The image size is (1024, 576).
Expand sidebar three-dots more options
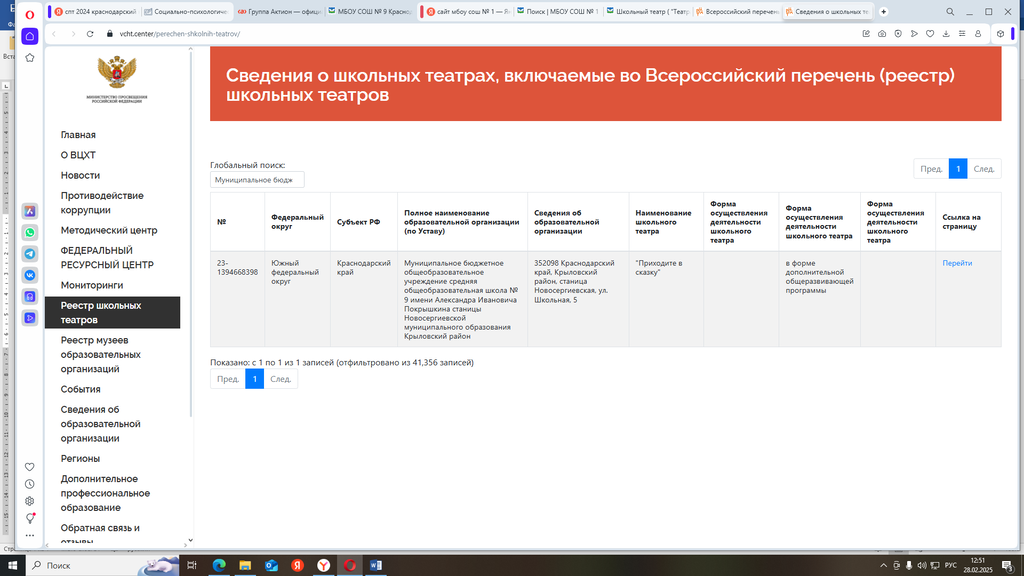pos(30,535)
